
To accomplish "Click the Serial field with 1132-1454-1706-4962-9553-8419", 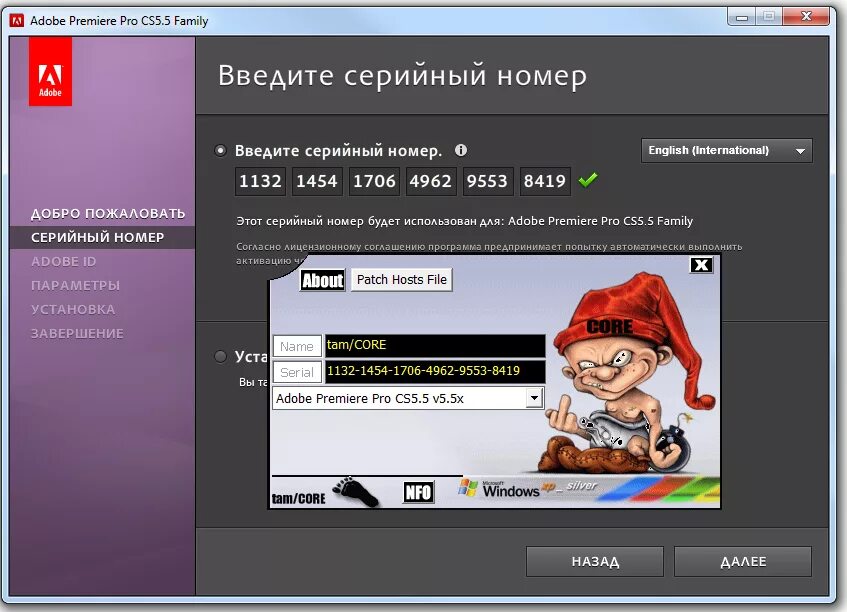I will point(435,372).
